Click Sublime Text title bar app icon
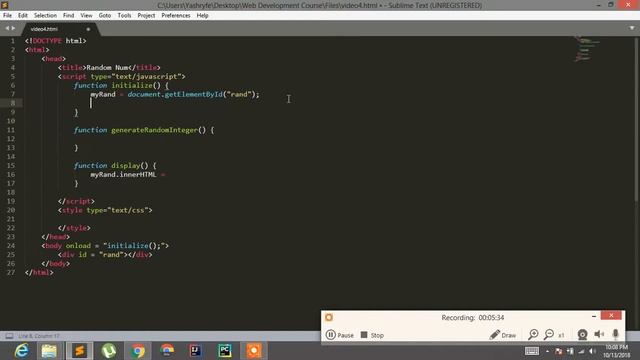Viewport: 640px width, 360px height. pos(4,5)
